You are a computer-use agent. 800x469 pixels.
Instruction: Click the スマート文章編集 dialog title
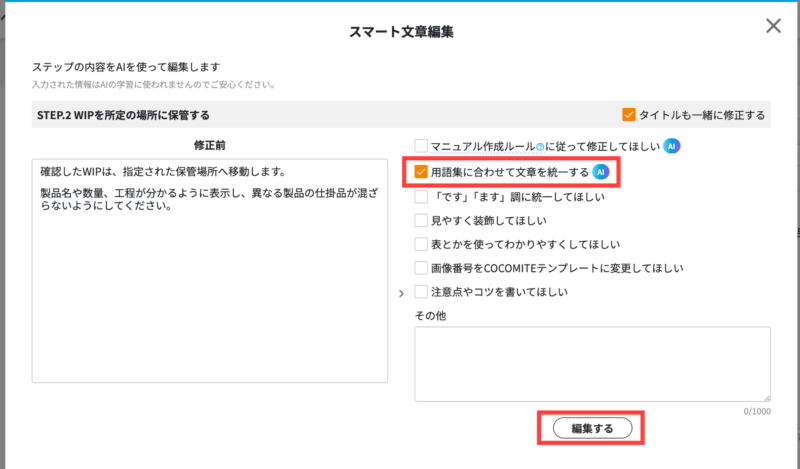pos(401,32)
